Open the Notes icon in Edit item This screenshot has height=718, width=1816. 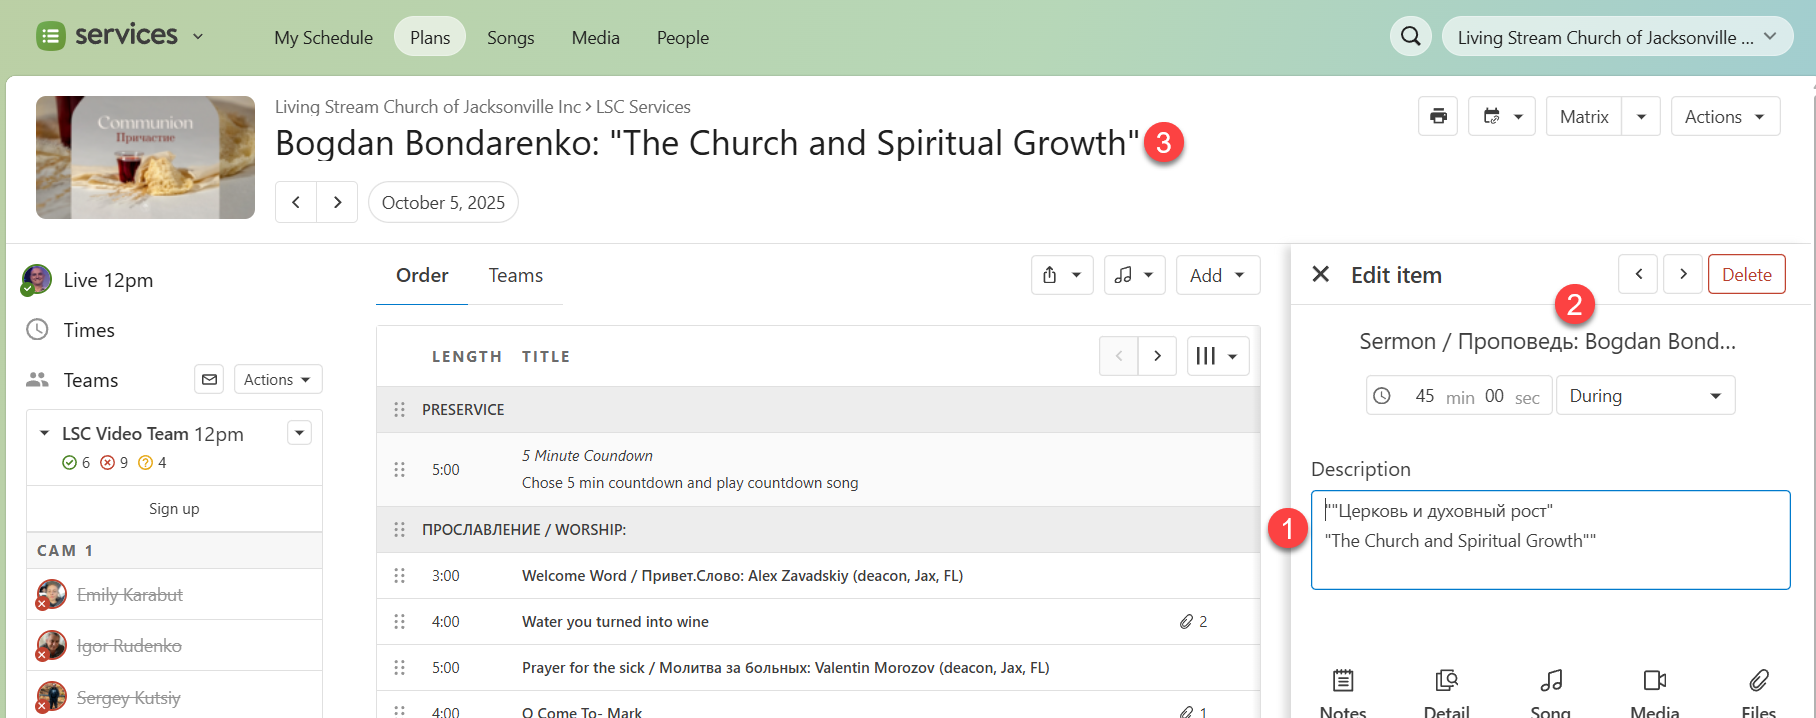1342,682
